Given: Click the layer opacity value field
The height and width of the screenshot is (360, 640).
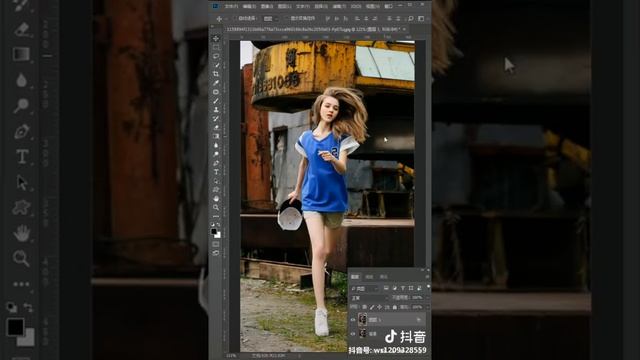Looking at the screenshot, I should (417, 298).
